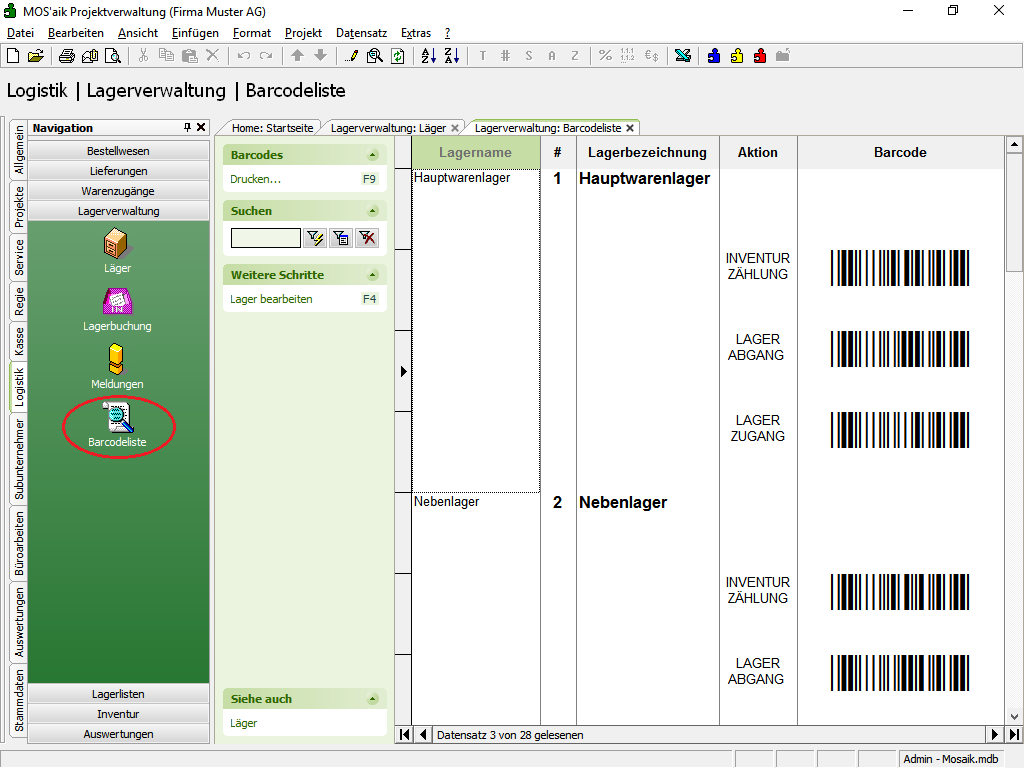This screenshot has width=1024, height=768.
Task: Click the Delete X toolbar icon
Action: tap(212, 56)
